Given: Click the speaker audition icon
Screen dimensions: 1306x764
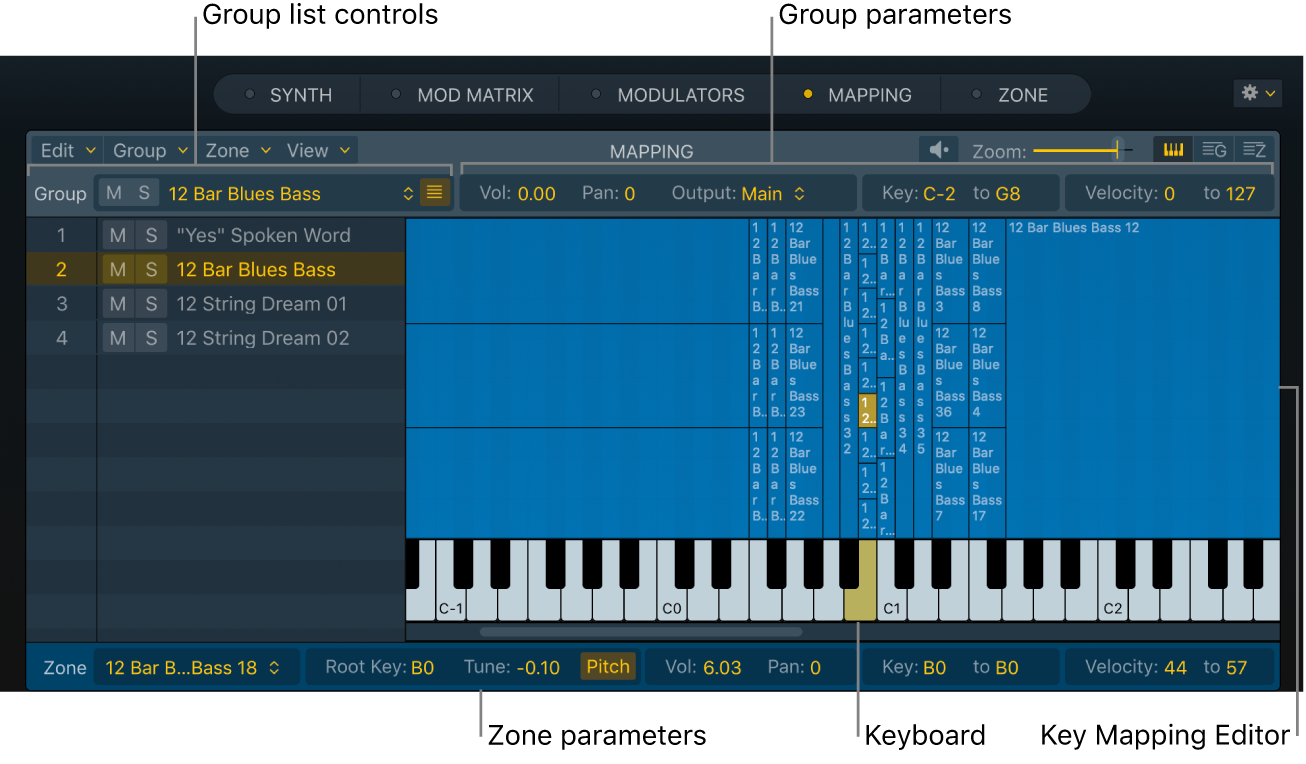Looking at the screenshot, I should tap(937, 149).
